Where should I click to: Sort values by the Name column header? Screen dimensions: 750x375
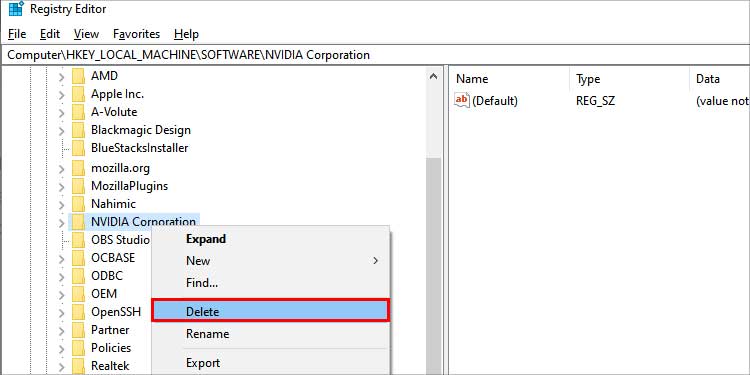click(x=509, y=79)
